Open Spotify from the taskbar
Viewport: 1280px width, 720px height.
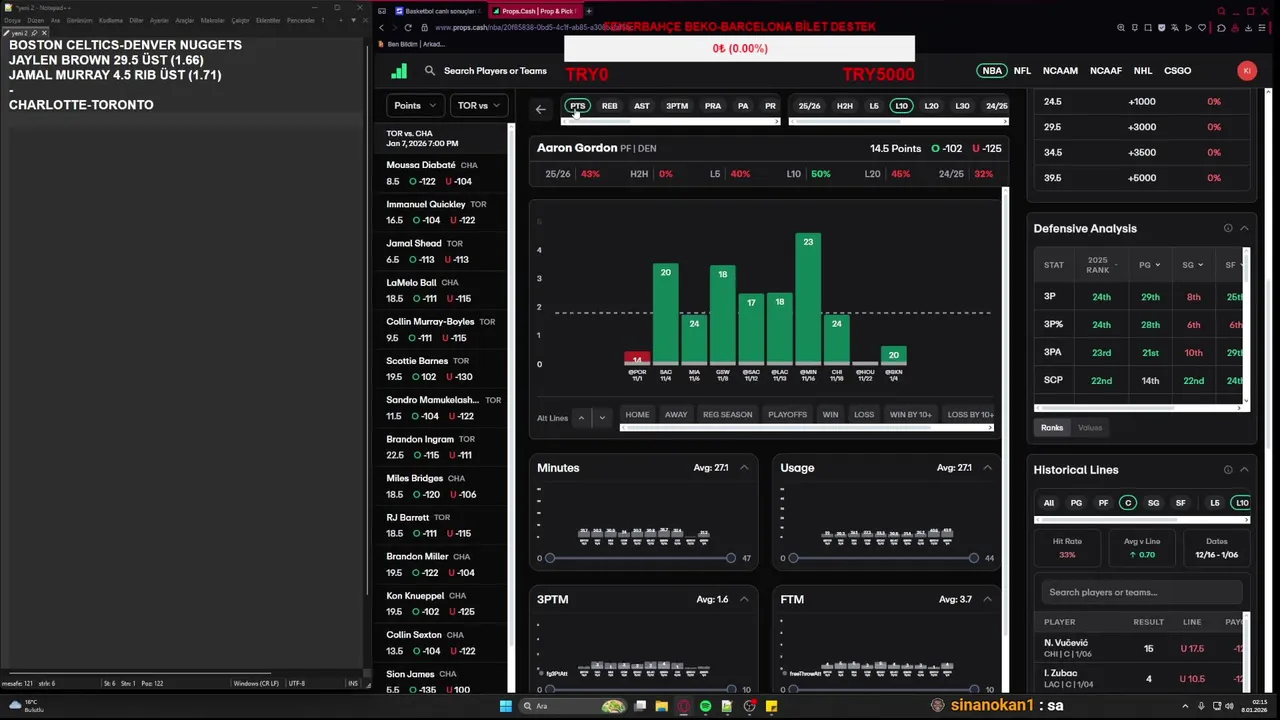[x=706, y=706]
